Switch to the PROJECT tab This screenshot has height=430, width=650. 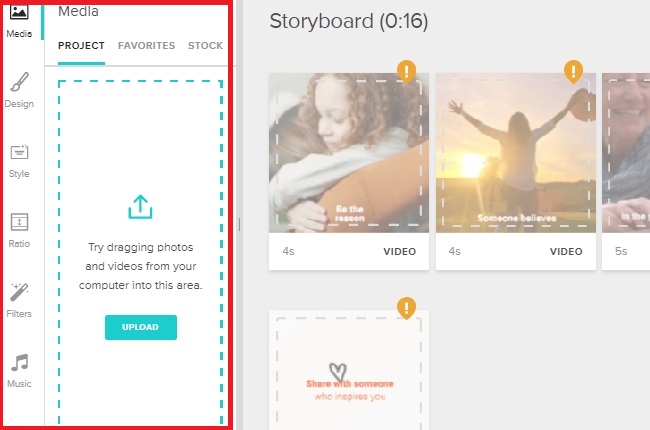pyautogui.click(x=81, y=46)
